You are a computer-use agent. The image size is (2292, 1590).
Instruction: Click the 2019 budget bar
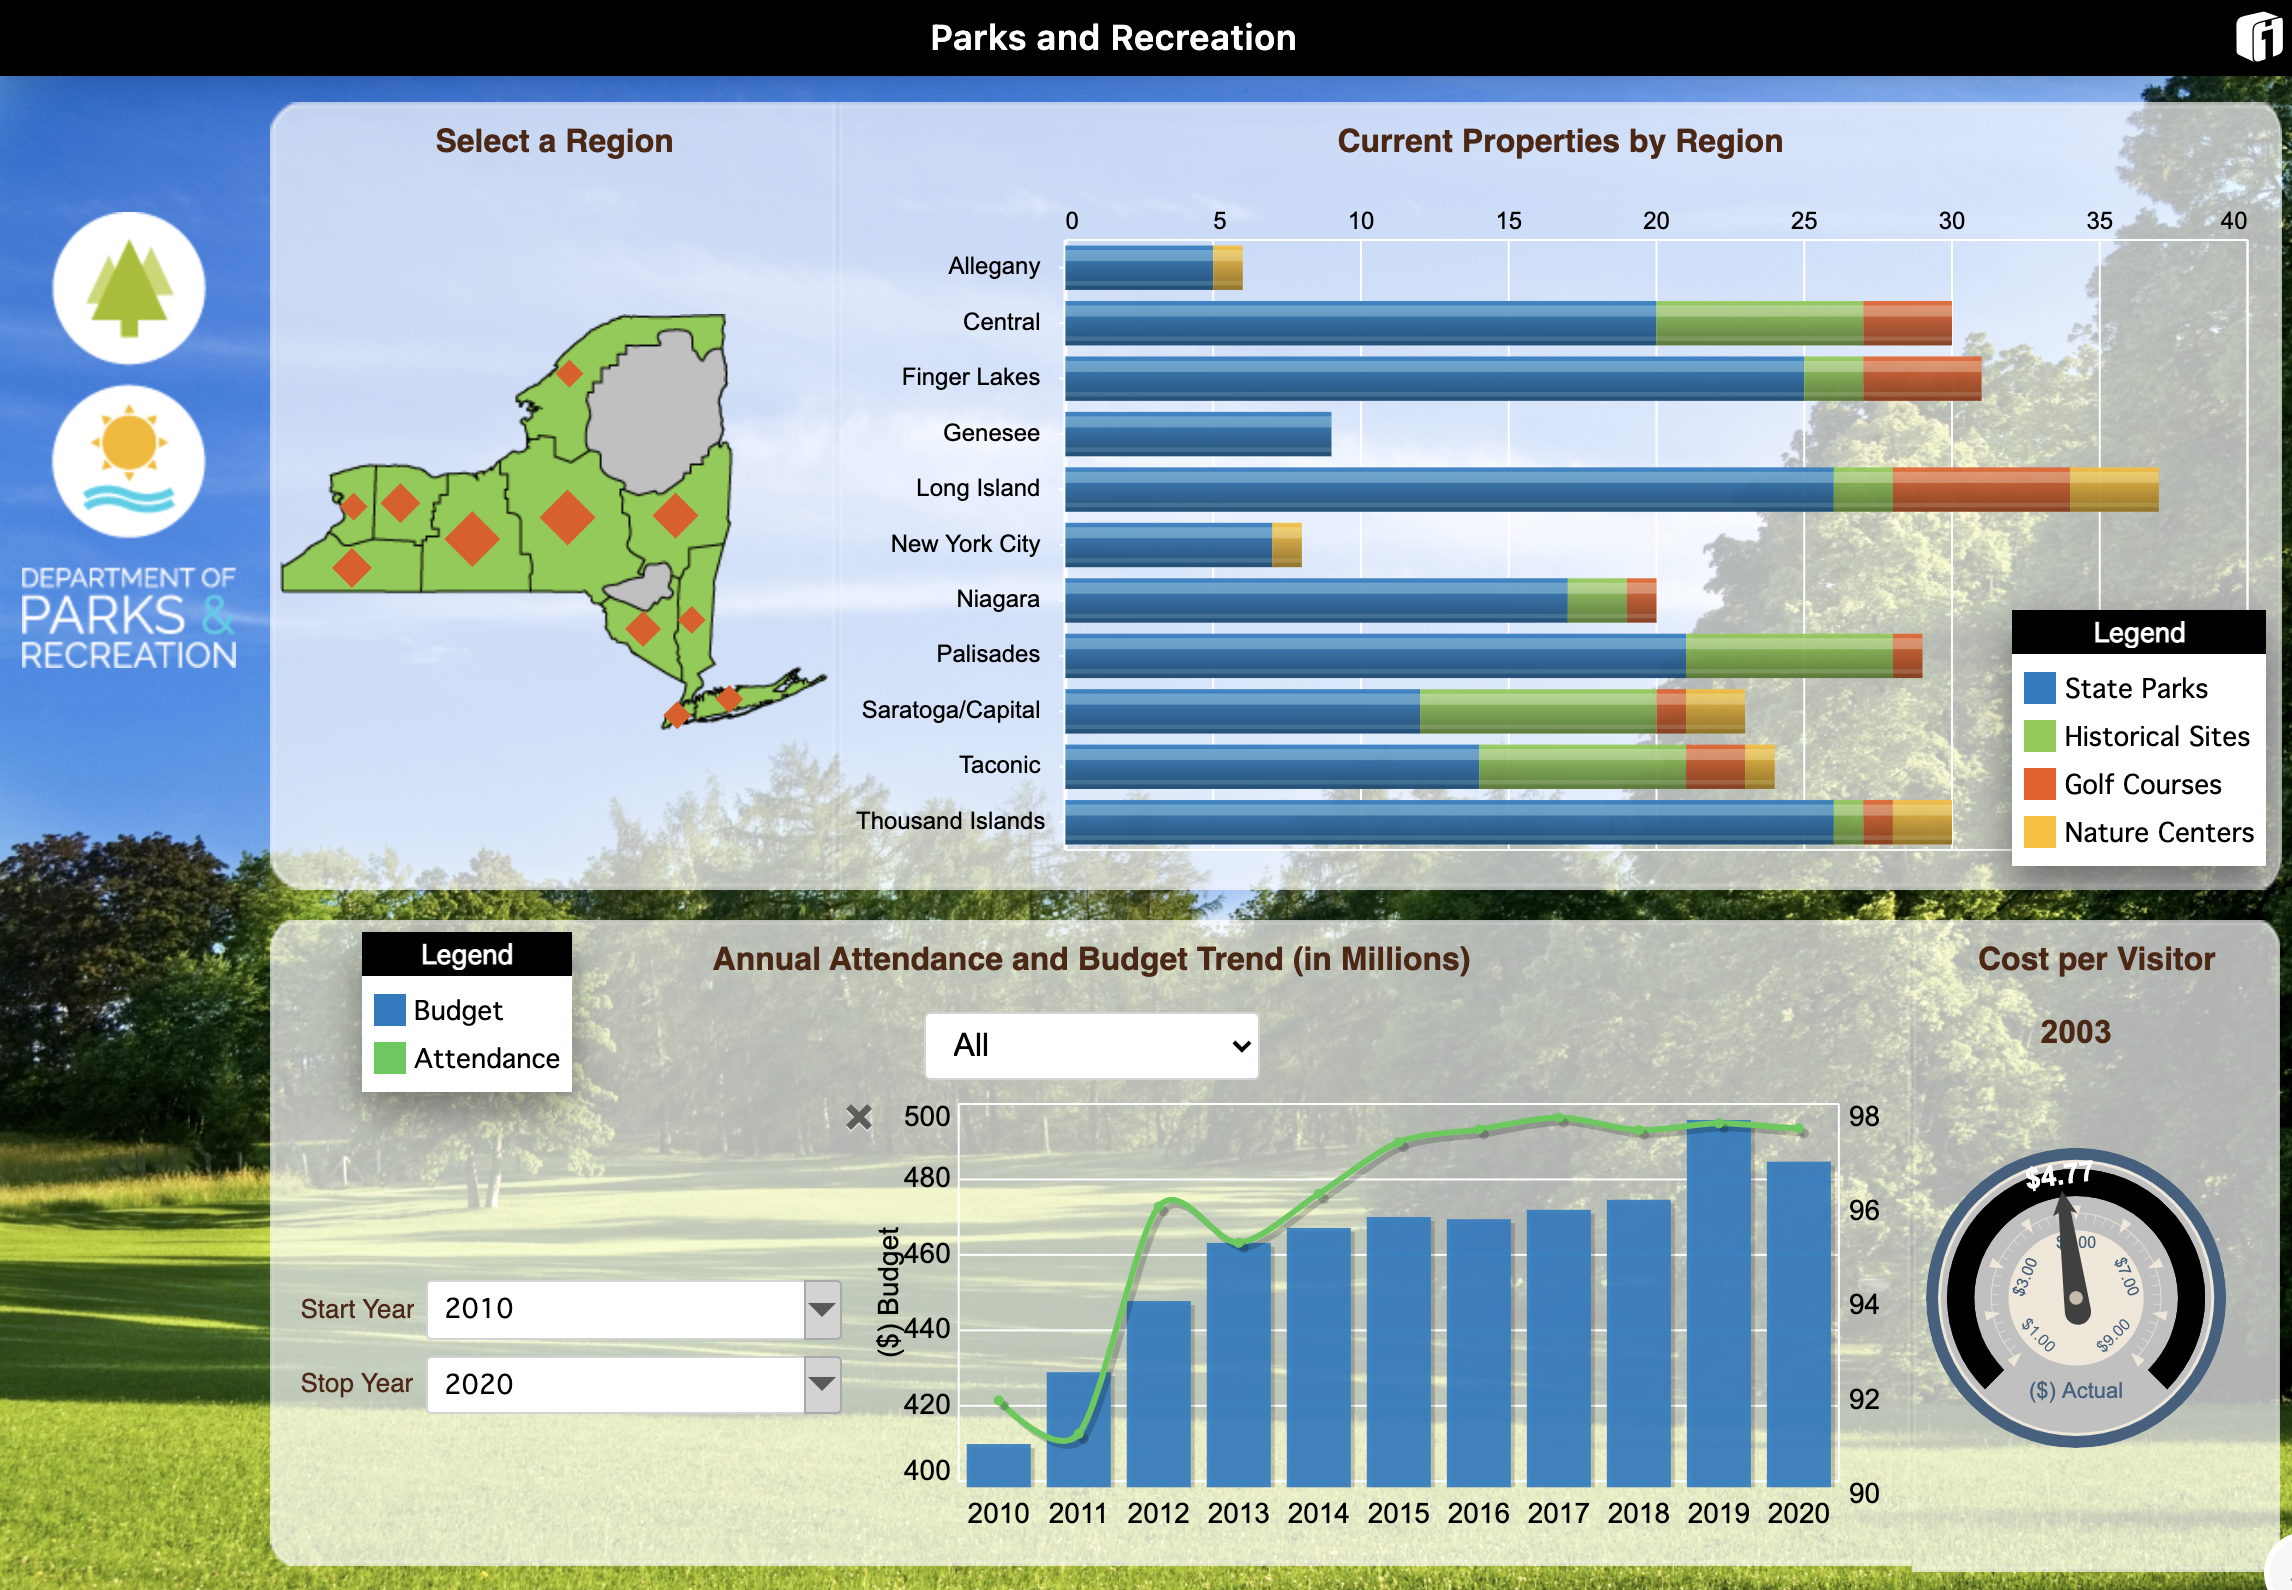(1718, 1305)
